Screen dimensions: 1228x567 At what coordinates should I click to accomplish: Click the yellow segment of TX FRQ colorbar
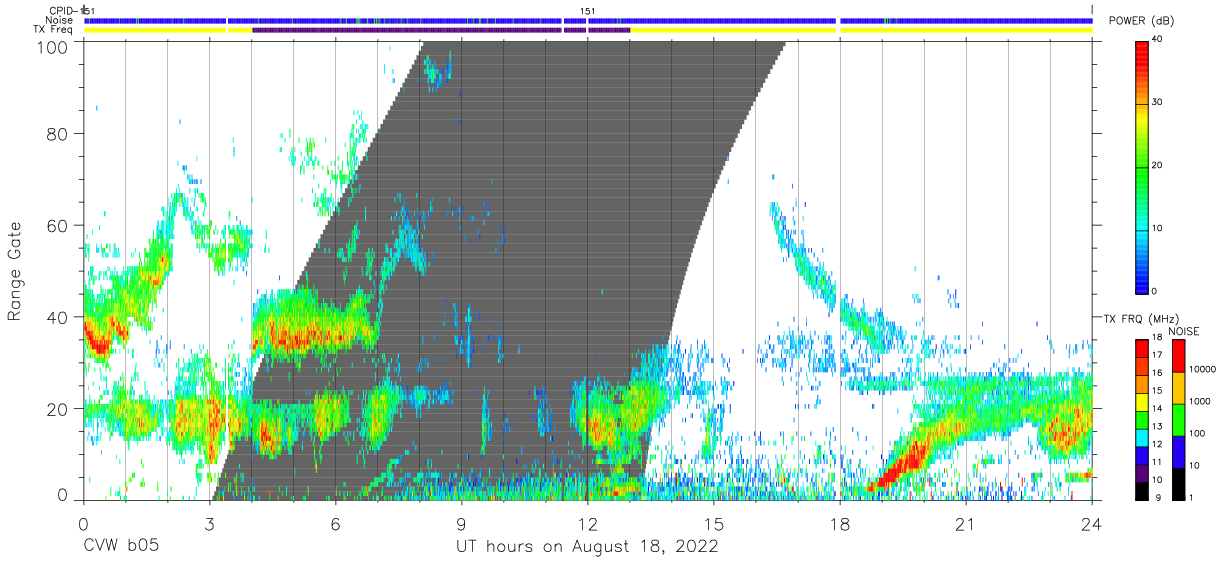(1142, 400)
